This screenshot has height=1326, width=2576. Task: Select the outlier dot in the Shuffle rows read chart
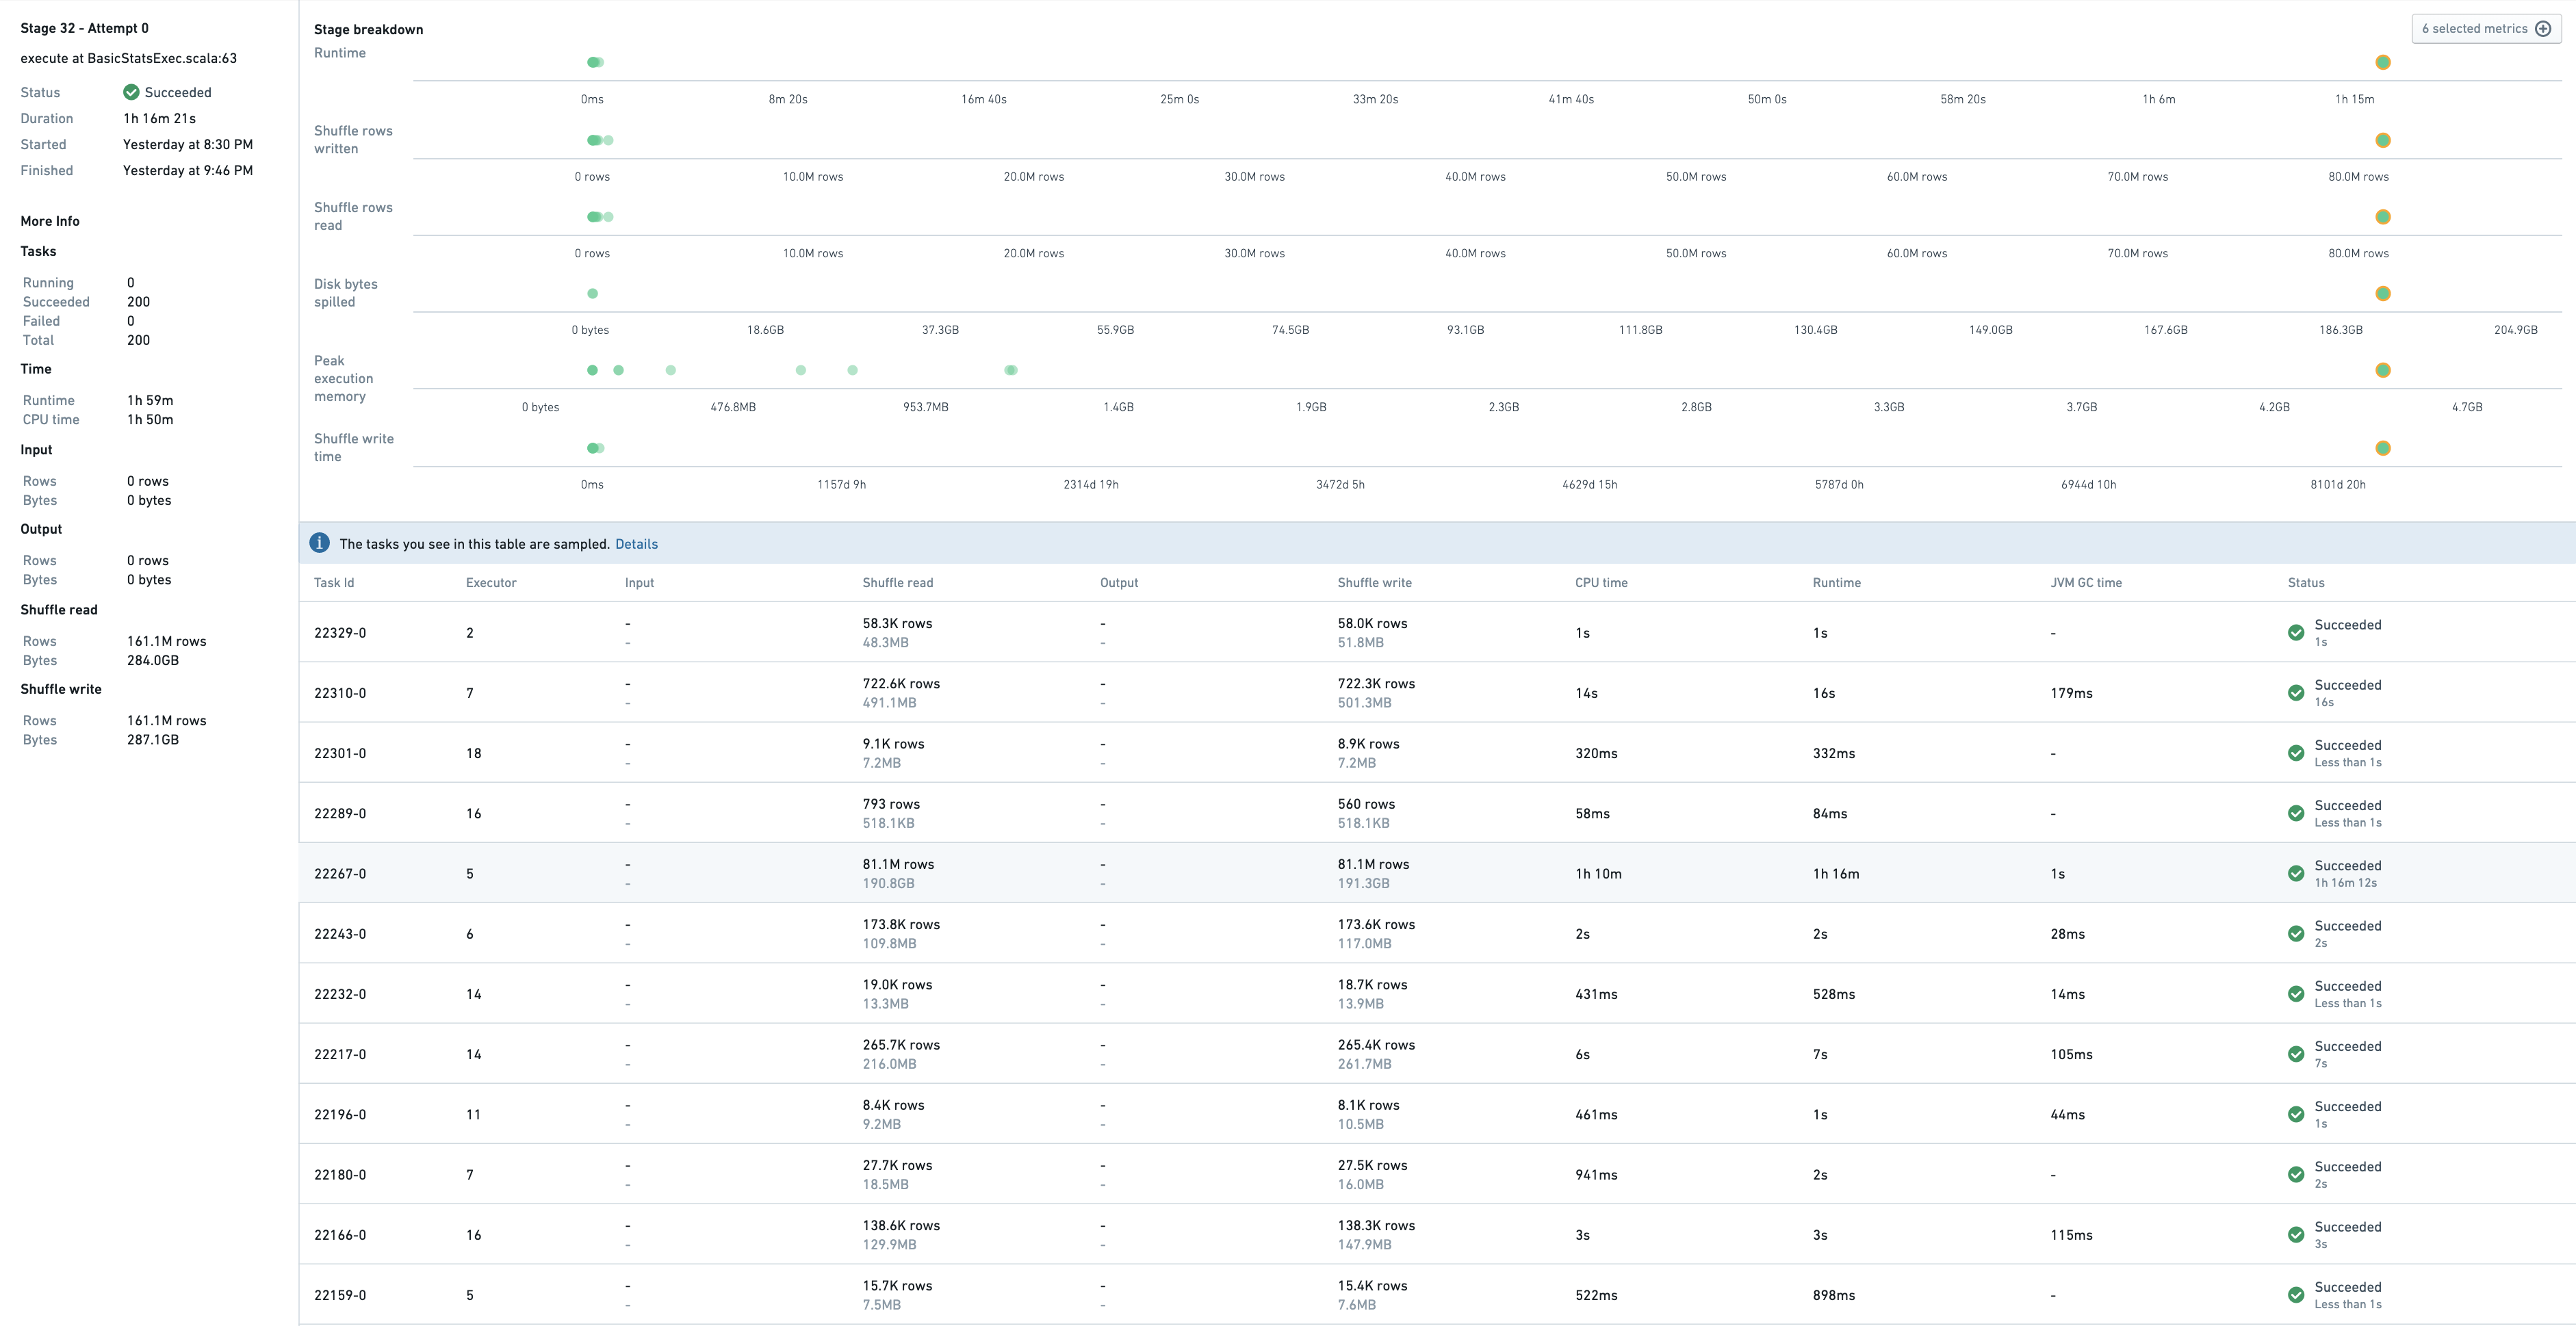click(x=2383, y=217)
